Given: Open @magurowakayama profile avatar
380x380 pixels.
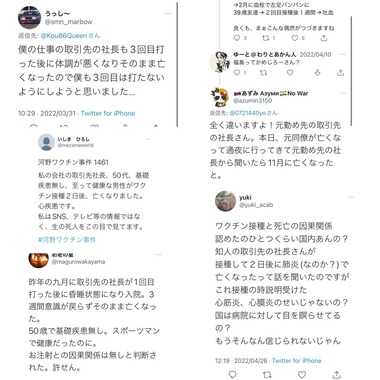Looking at the screenshot, I should click(x=39, y=260).
